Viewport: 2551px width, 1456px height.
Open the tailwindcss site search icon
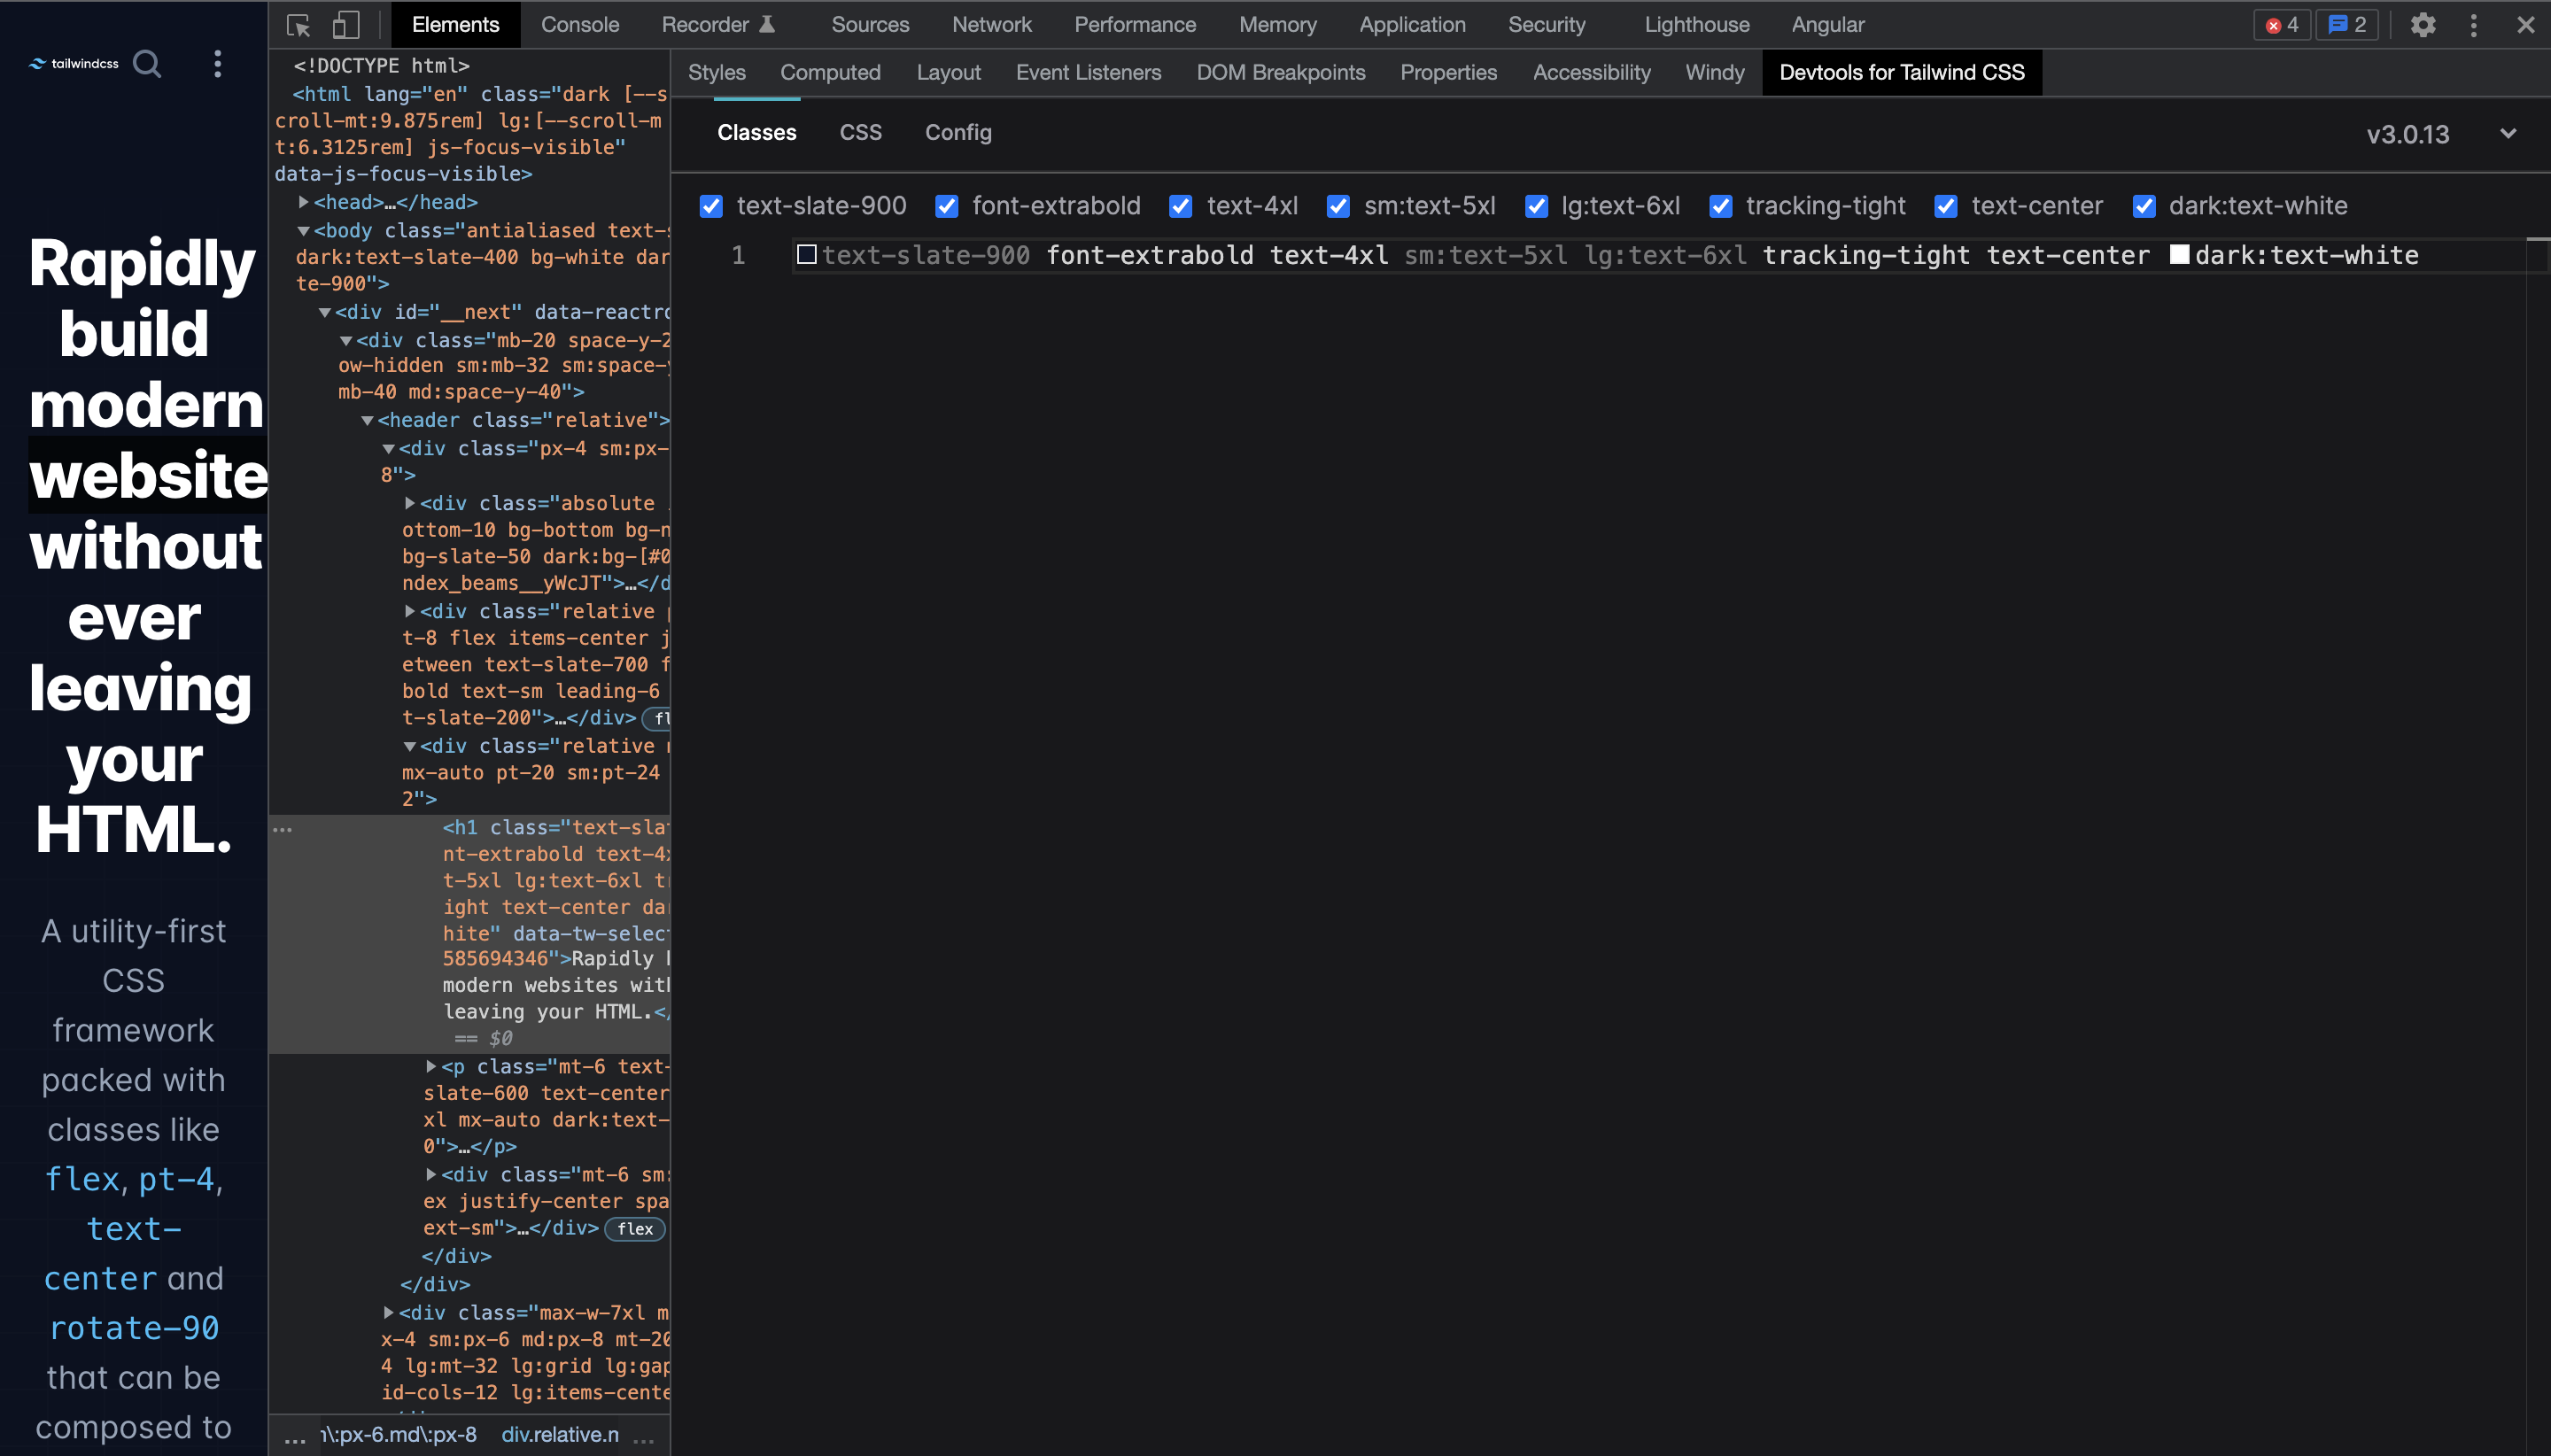click(x=147, y=64)
